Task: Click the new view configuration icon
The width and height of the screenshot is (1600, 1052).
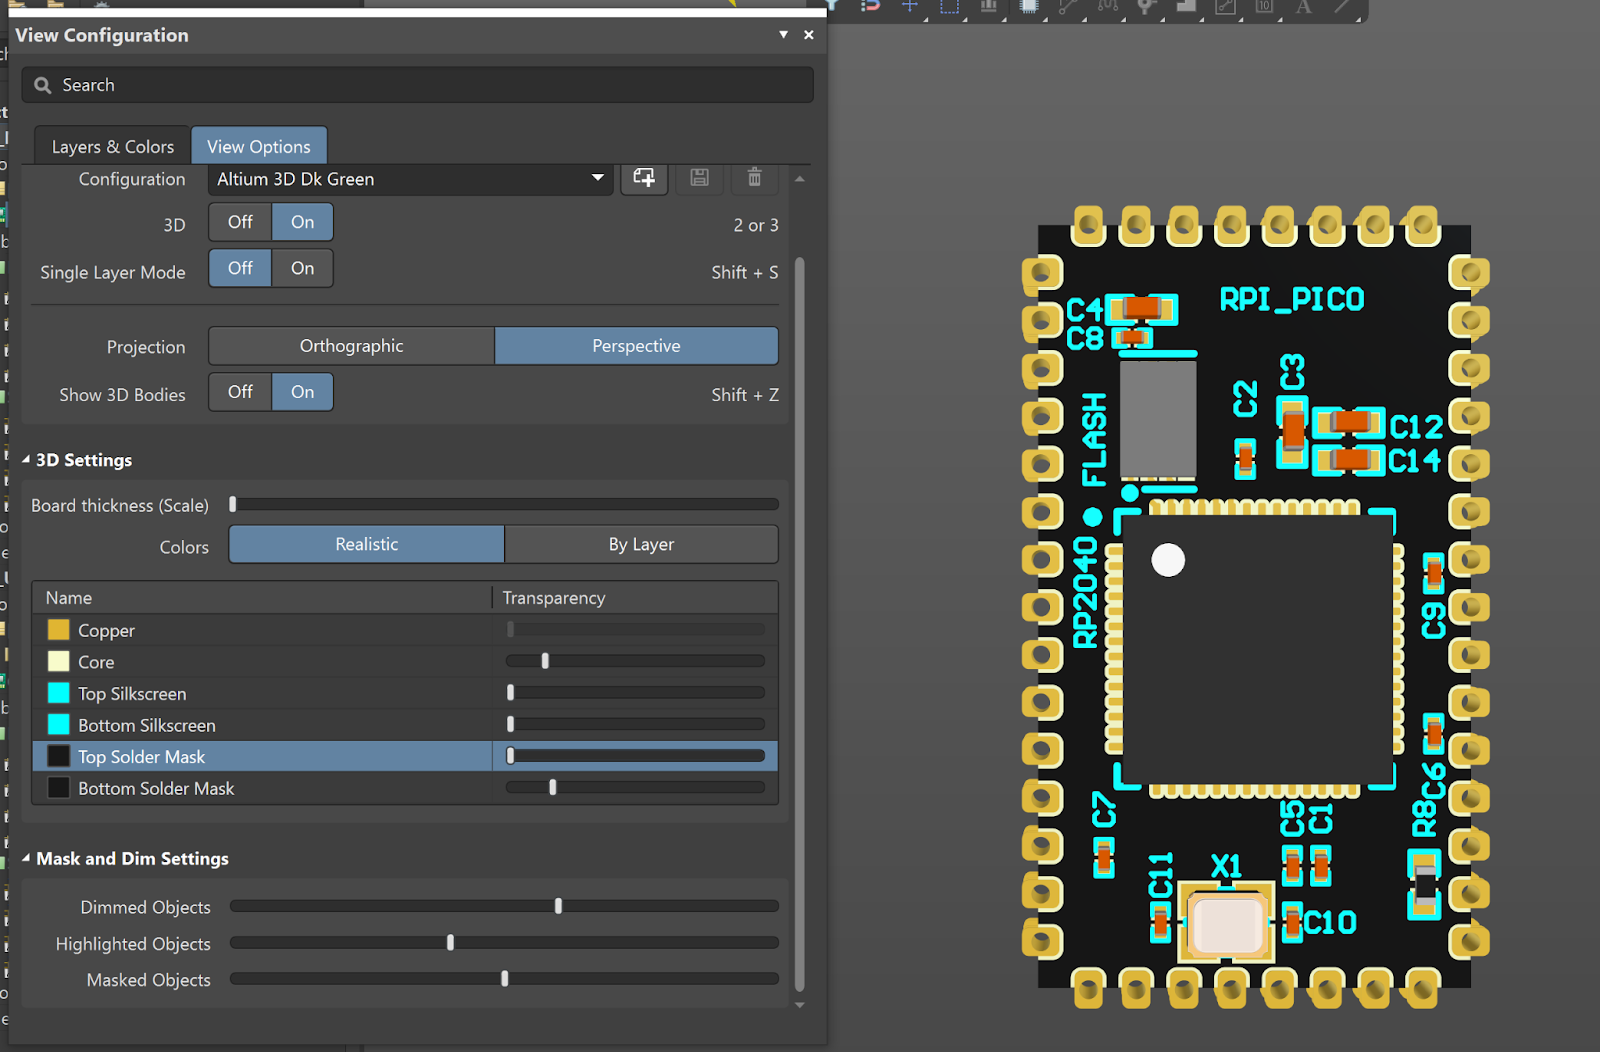Action: pyautogui.click(x=644, y=178)
